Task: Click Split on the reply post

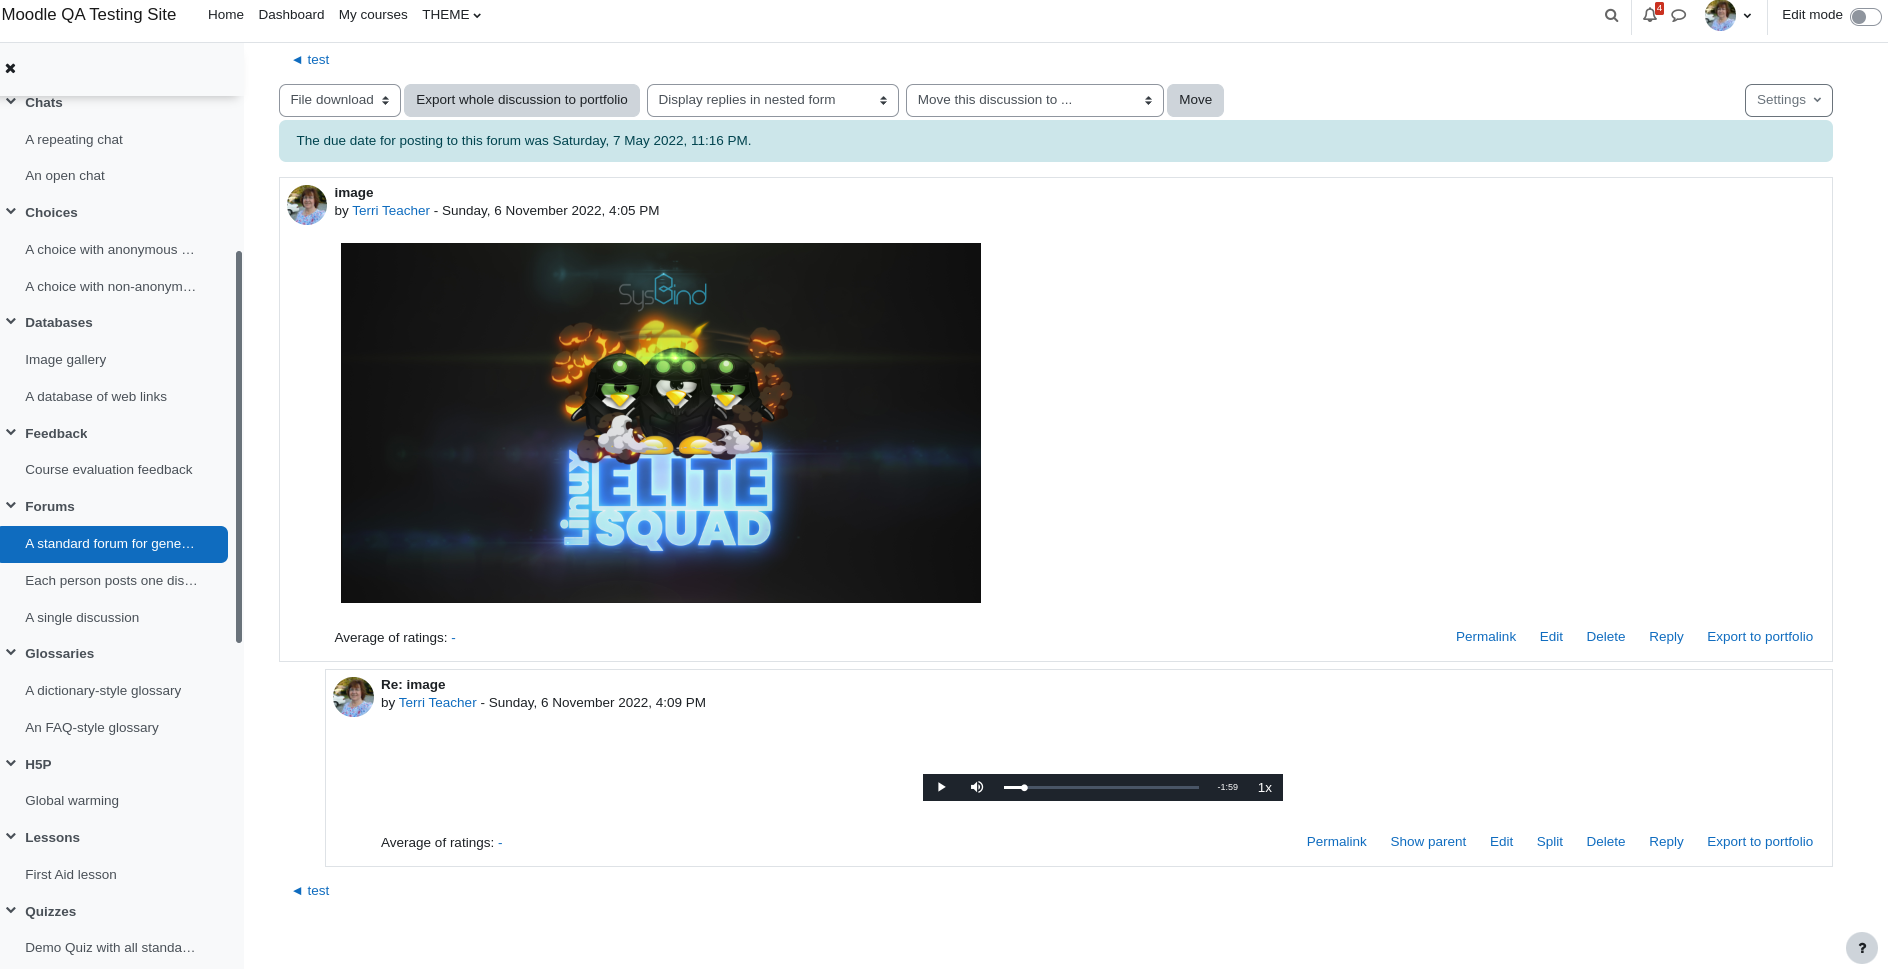Action: point(1549,842)
